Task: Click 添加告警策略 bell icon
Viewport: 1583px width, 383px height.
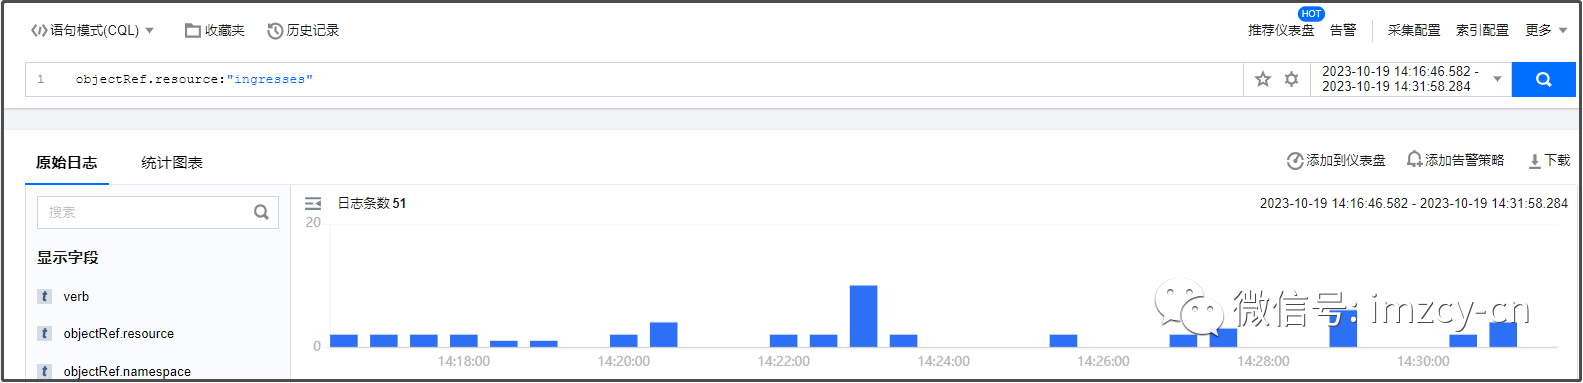Action: pyautogui.click(x=1414, y=160)
